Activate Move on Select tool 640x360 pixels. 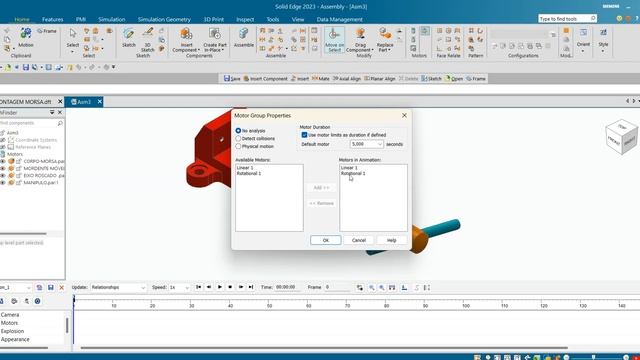point(334,40)
